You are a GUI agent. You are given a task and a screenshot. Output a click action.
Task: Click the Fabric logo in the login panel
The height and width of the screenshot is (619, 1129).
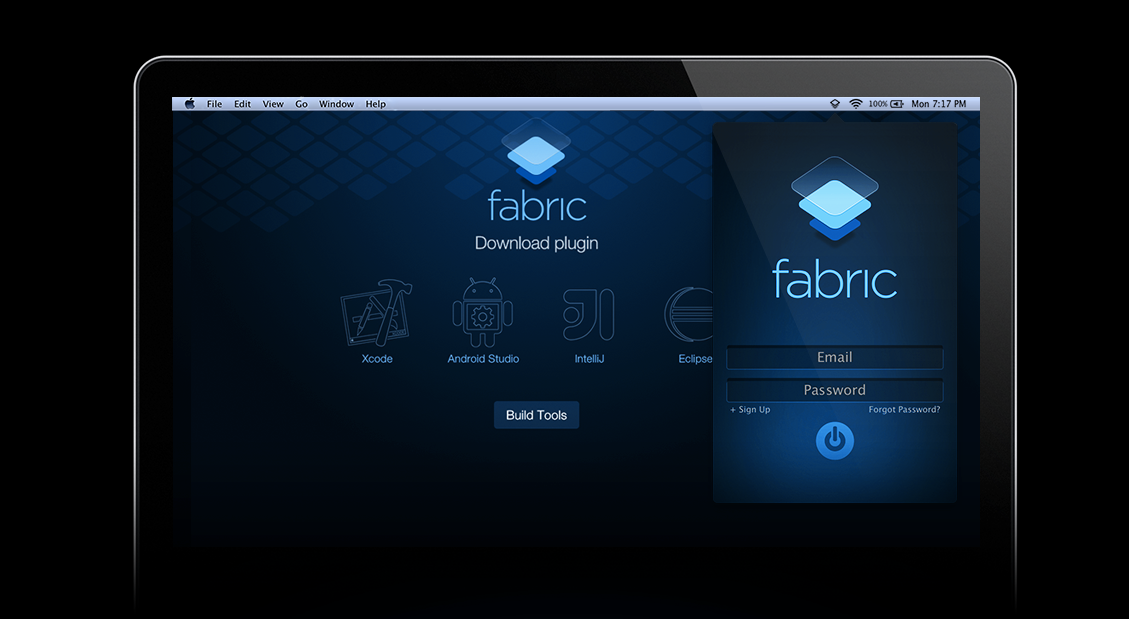click(835, 199)
